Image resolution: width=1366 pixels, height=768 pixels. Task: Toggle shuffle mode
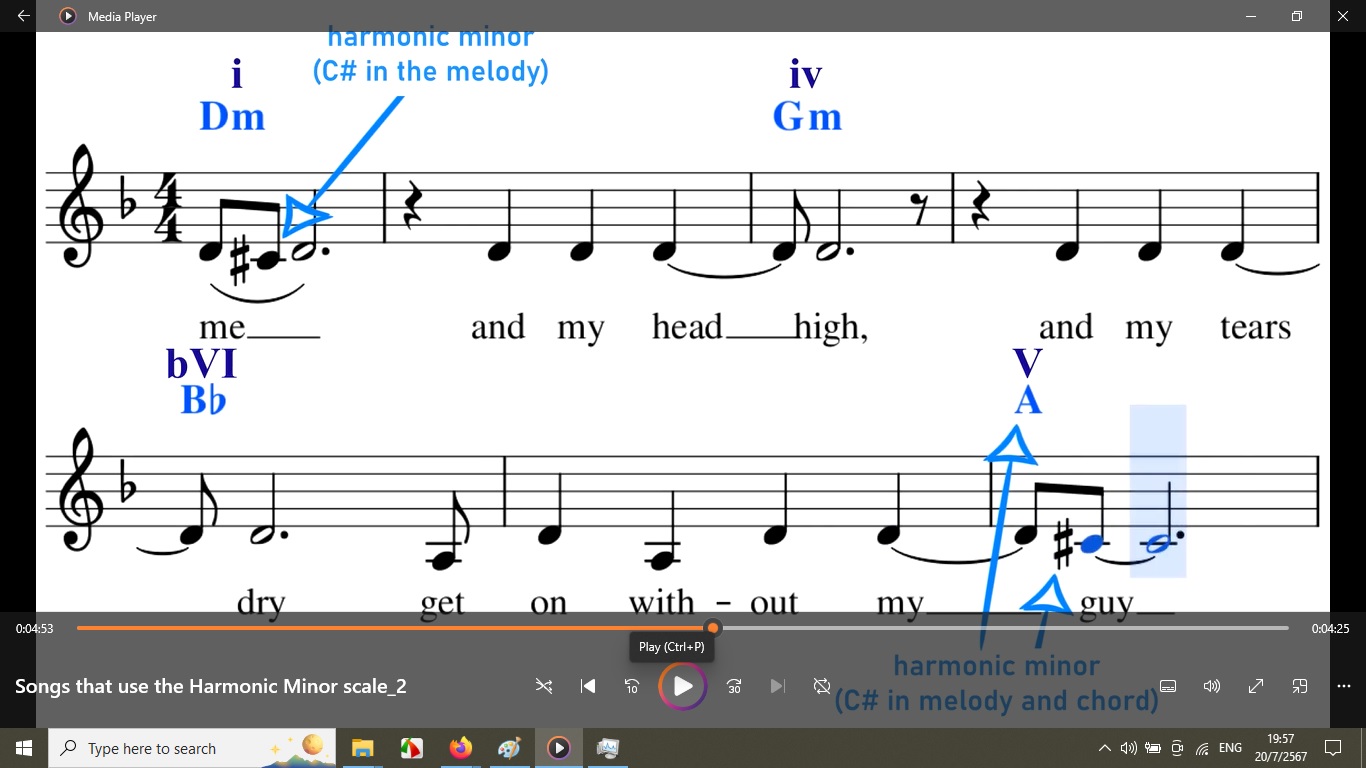pyautogui.click(x=544, y=686)
